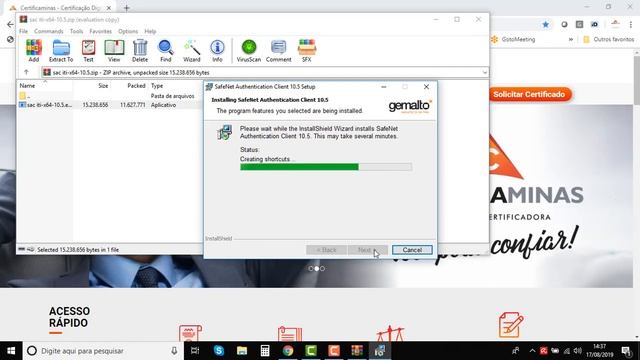Select the first carousel dot on webpage
The height and width of the screenshot is (360, 640).
pyautogui.click(x=311, y=269)
